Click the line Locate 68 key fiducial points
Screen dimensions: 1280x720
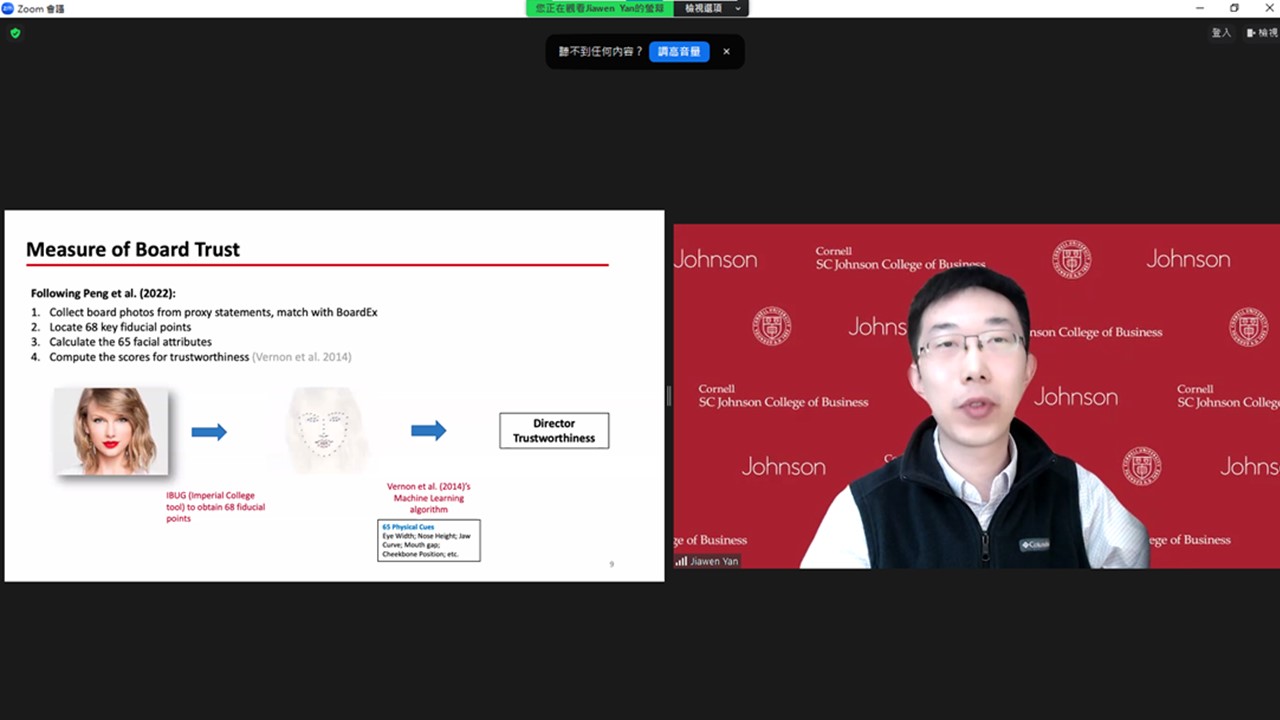point(120,327)
